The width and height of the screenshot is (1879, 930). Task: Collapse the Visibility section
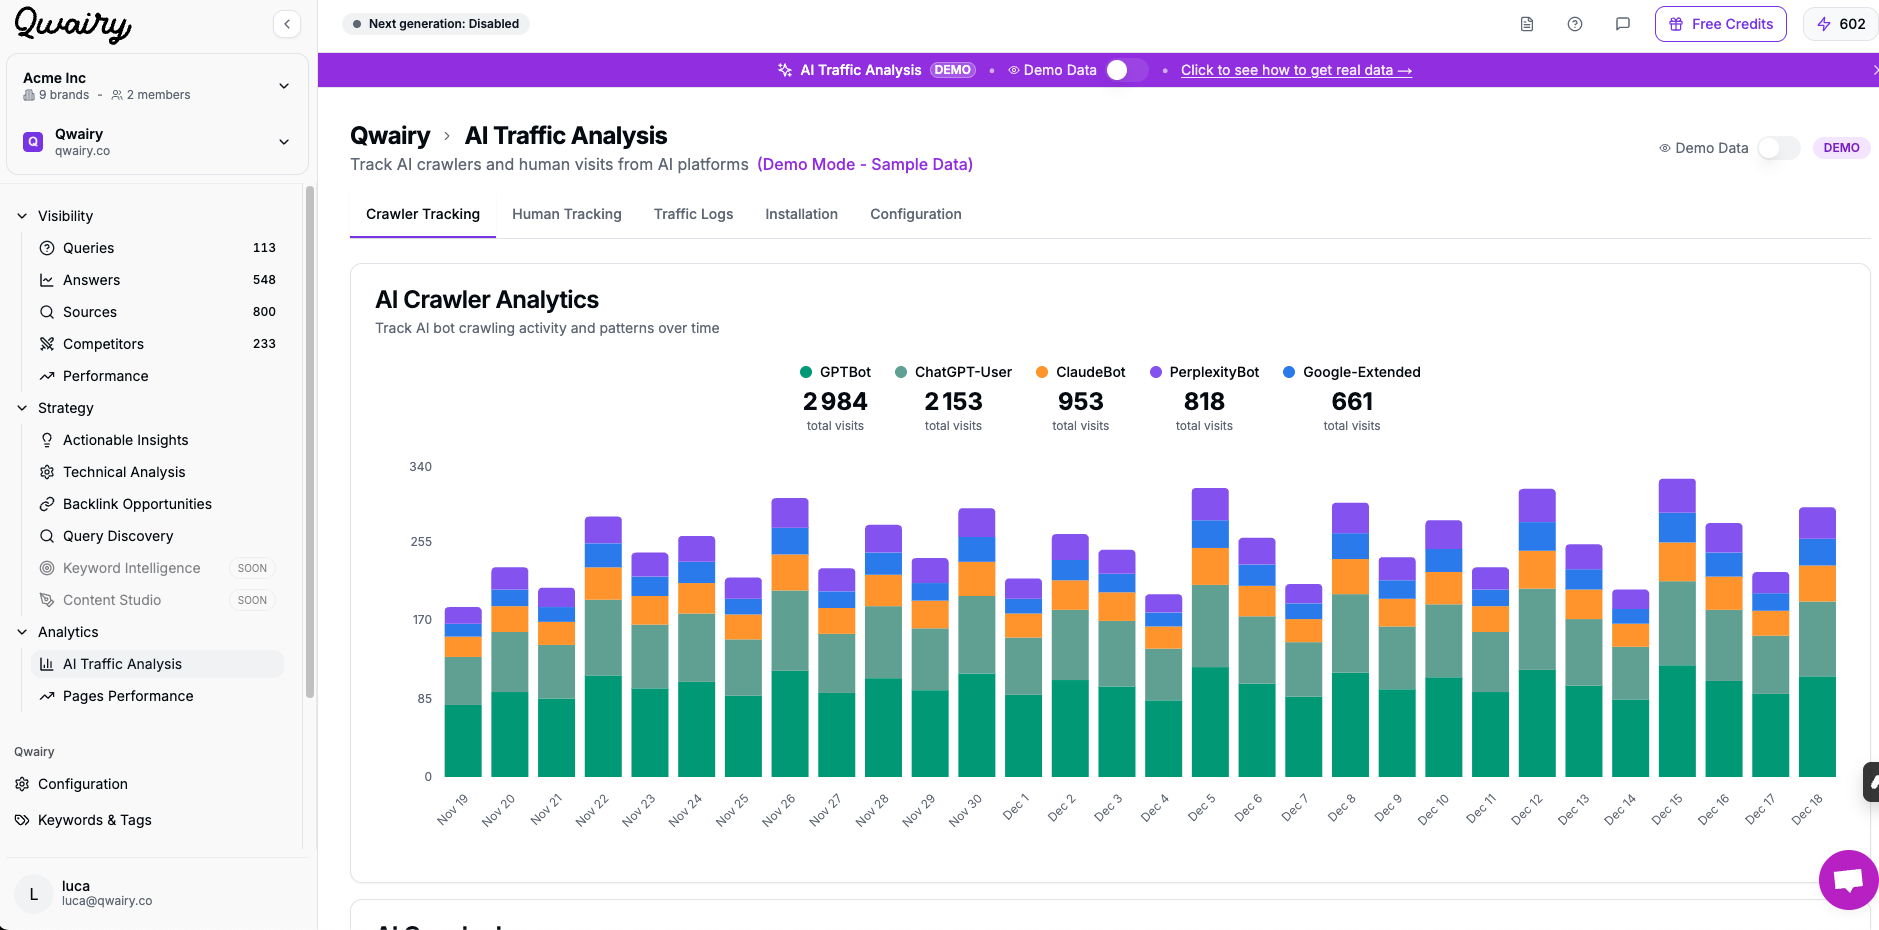[x=56, y=216]
